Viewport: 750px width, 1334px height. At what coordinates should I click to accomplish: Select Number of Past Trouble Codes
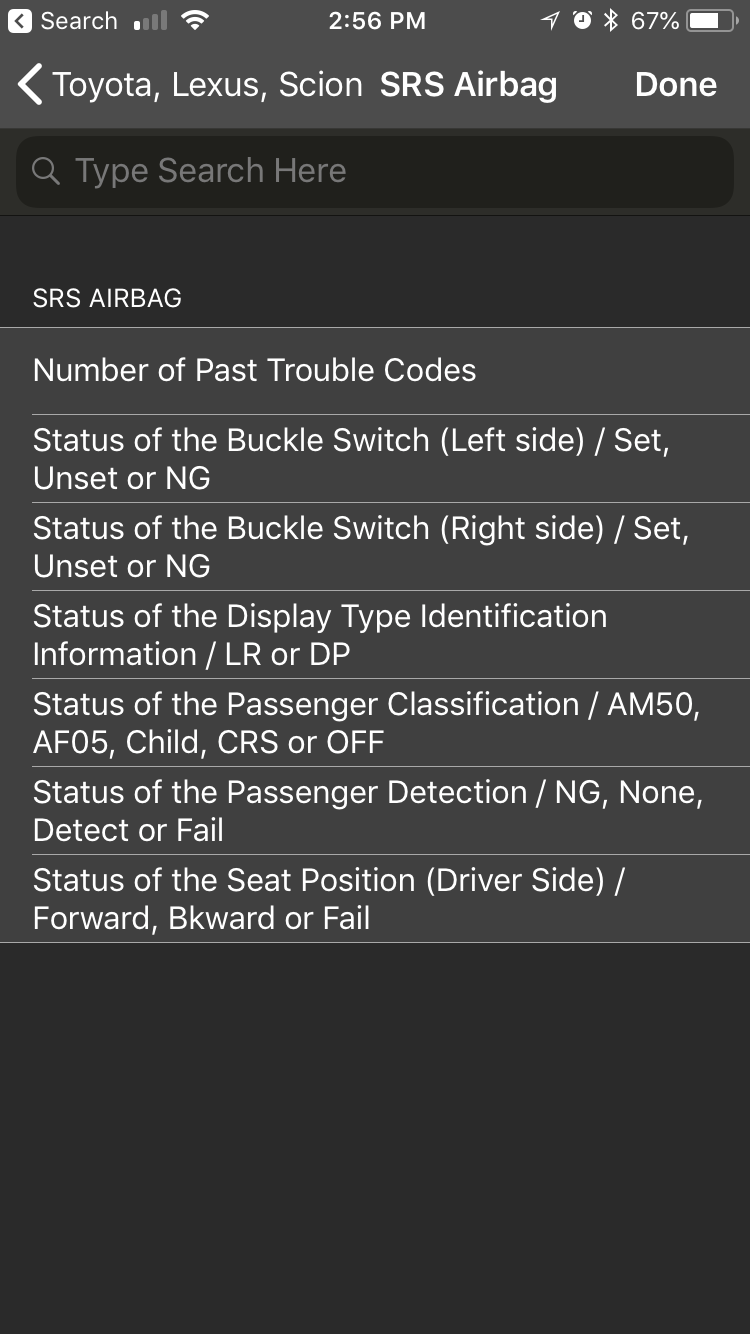click(375, 370)
